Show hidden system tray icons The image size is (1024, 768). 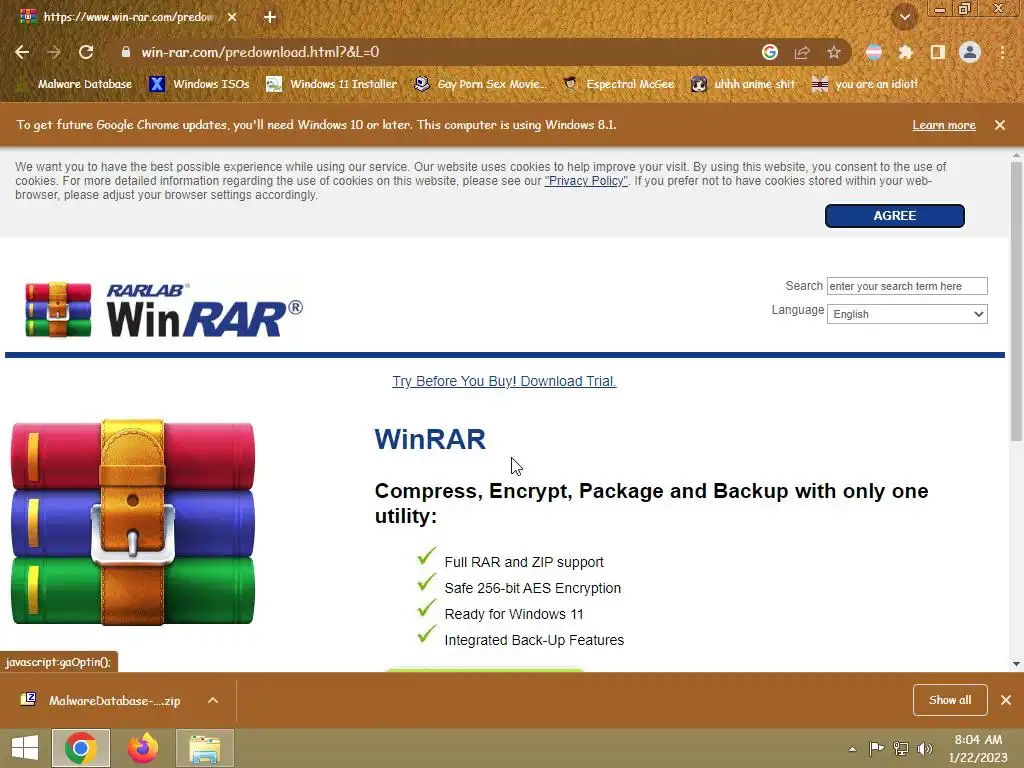click(852, 749)
